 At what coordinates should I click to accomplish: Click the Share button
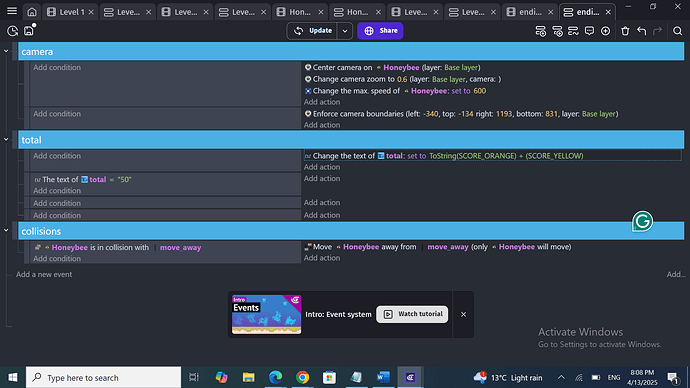pyautogui.click(x=380, y=31)
